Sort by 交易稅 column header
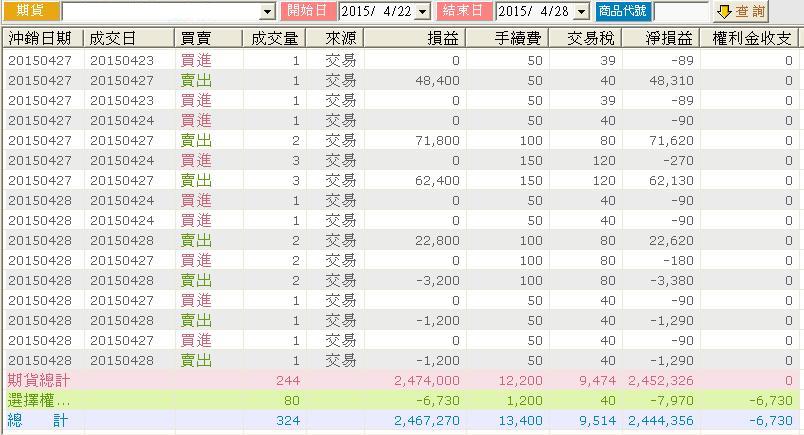Screen dimensions: 804x435 pos(586,38)
